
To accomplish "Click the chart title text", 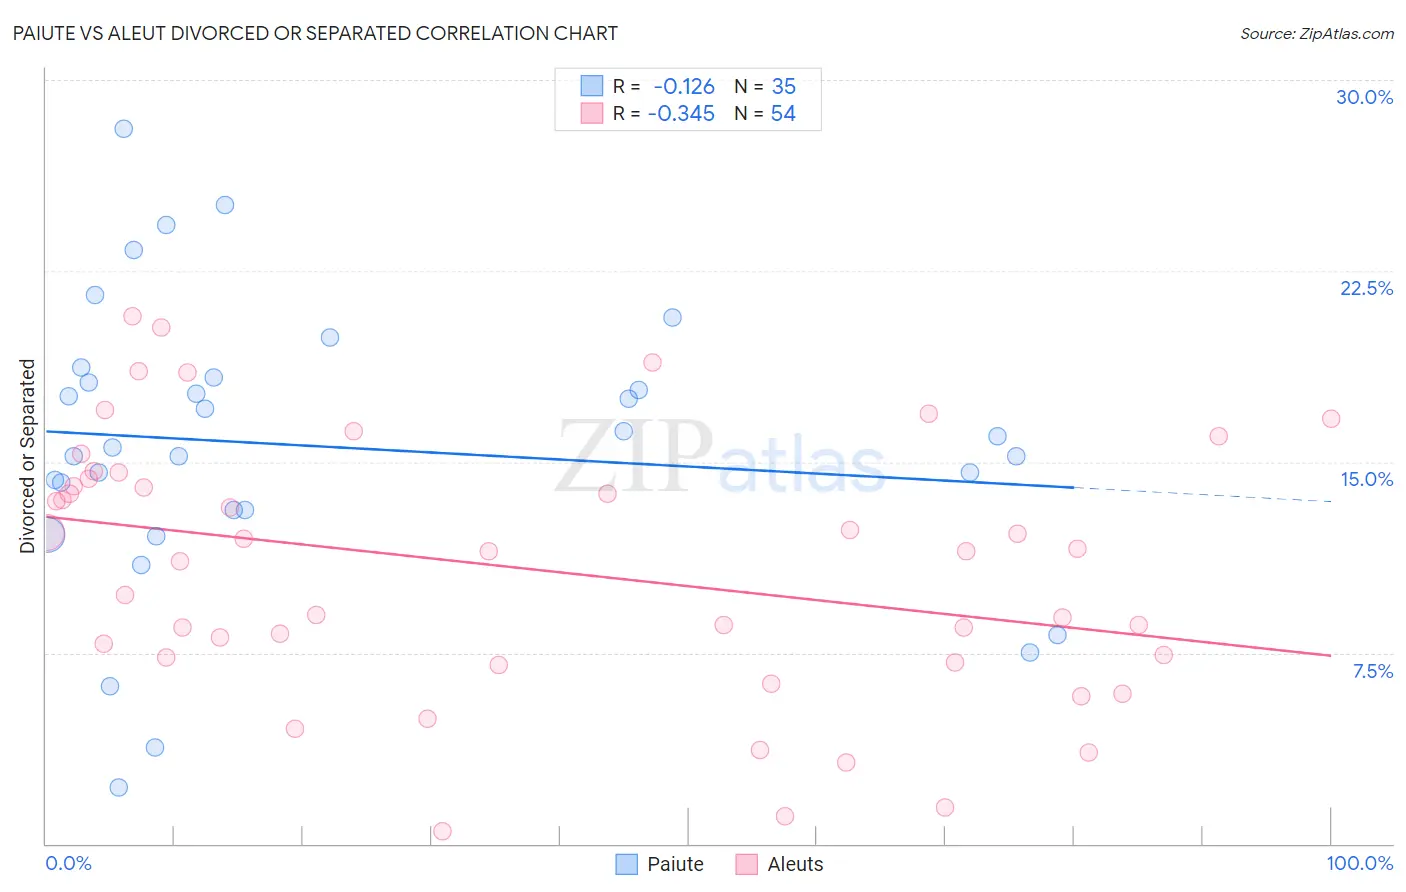I will tap(315, 33).
